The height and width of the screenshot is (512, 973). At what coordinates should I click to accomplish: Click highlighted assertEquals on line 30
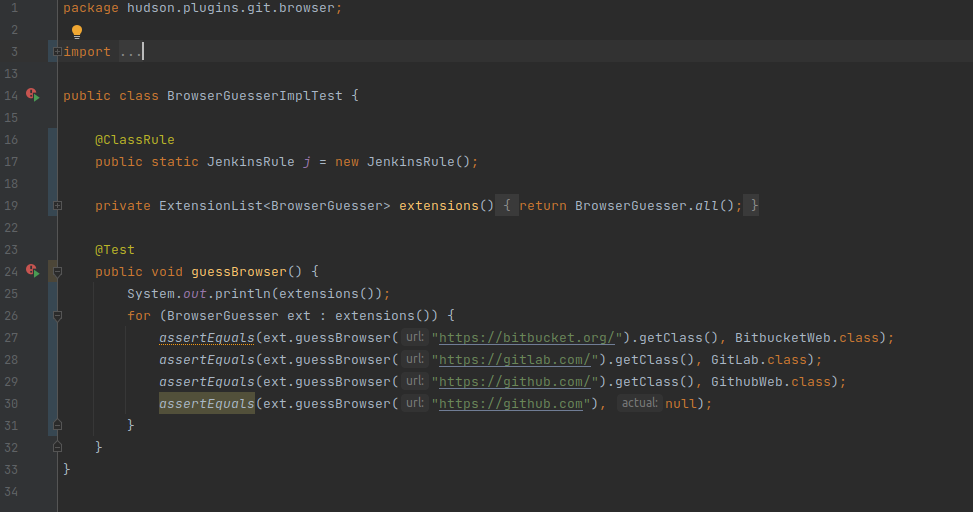(x=207, y=403)
